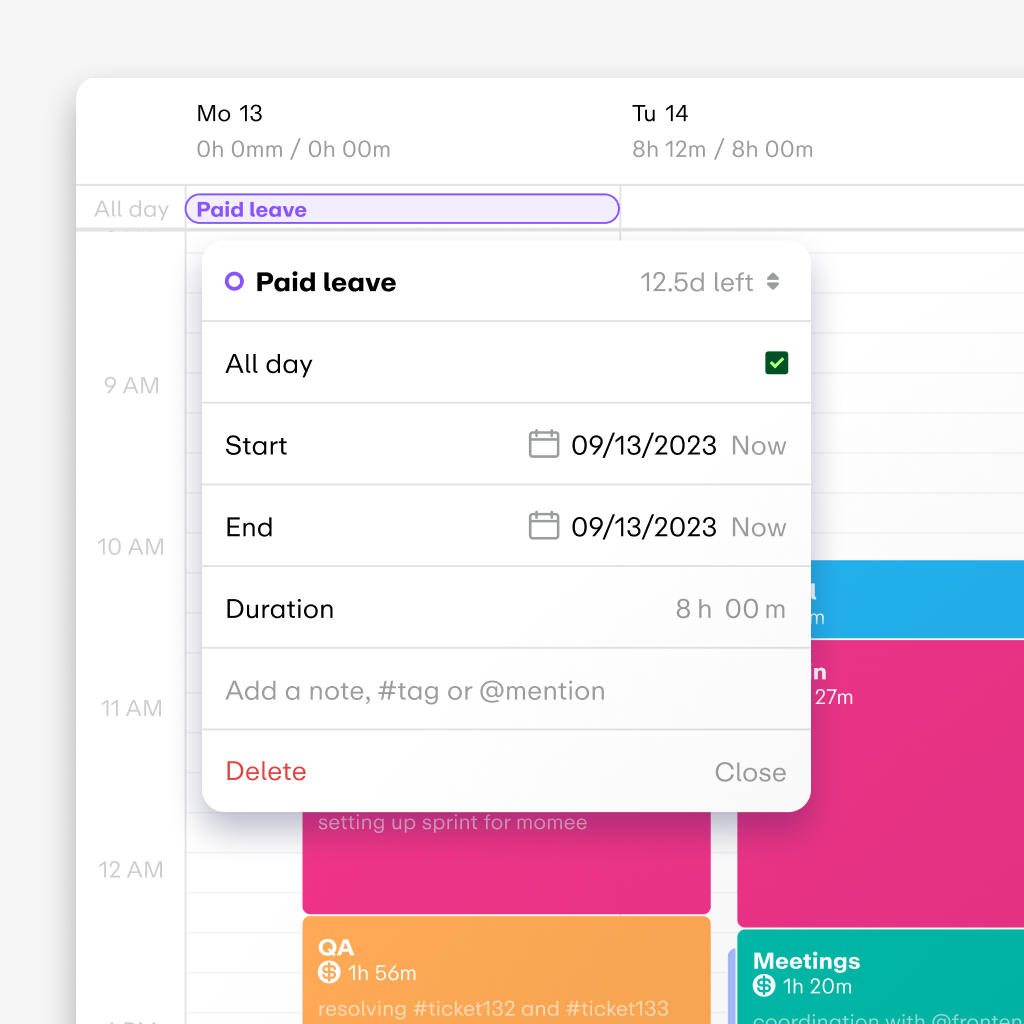This screenshot has height=1024, width=1024.
Task: Click the purple circle next to Paid leave title
Action: 234,281
